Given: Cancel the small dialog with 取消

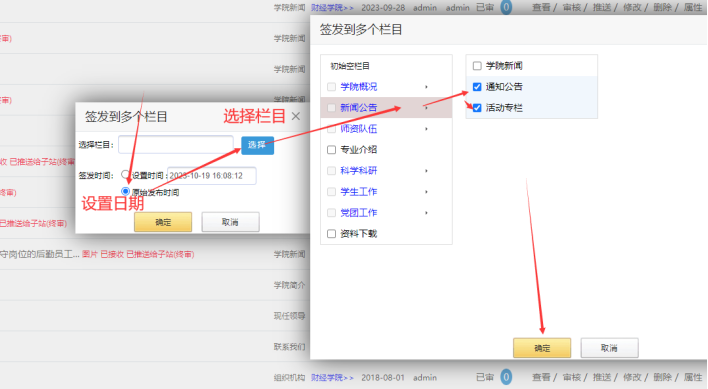Looking at the screenshot, I should click(x=230, y=222).
